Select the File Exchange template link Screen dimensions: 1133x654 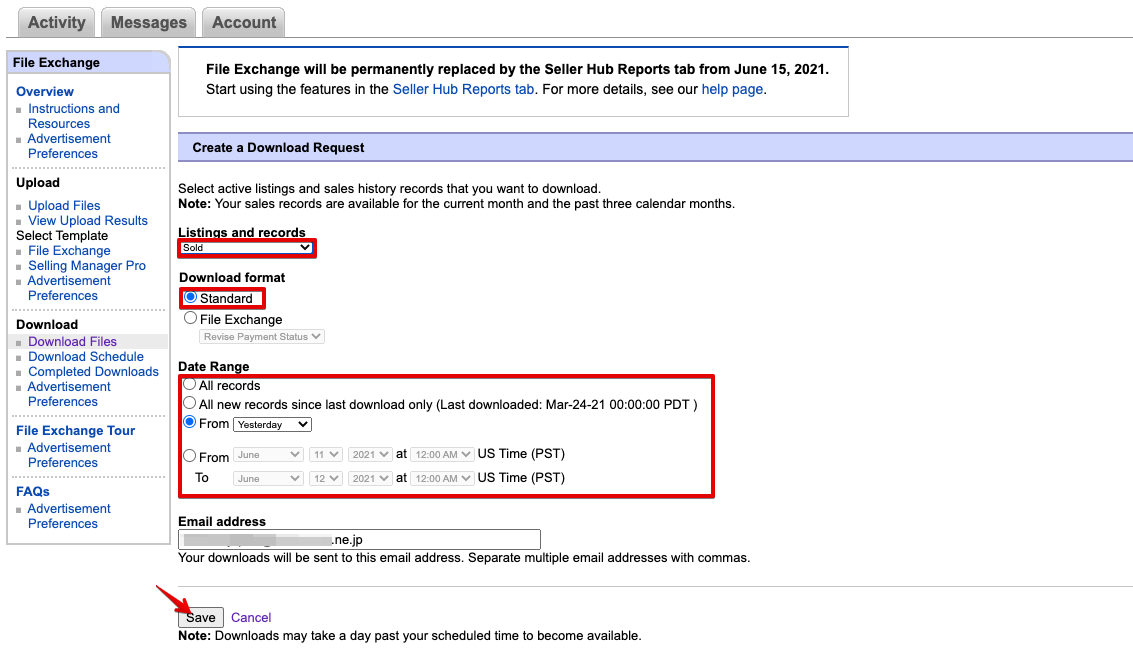click(69, 251)
